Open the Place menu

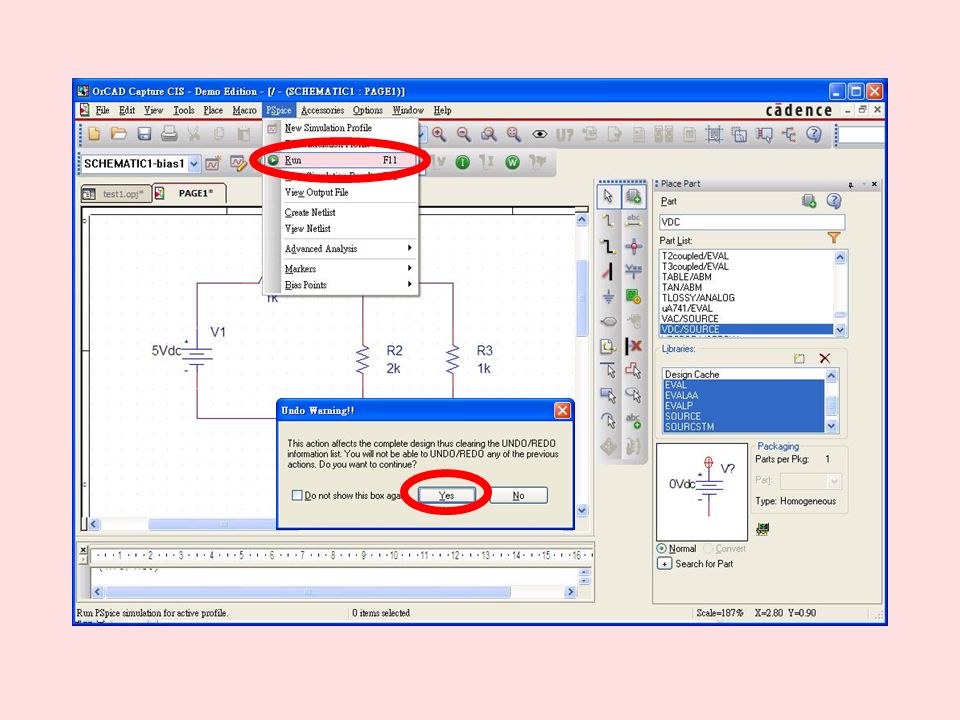tap(213, 110)
